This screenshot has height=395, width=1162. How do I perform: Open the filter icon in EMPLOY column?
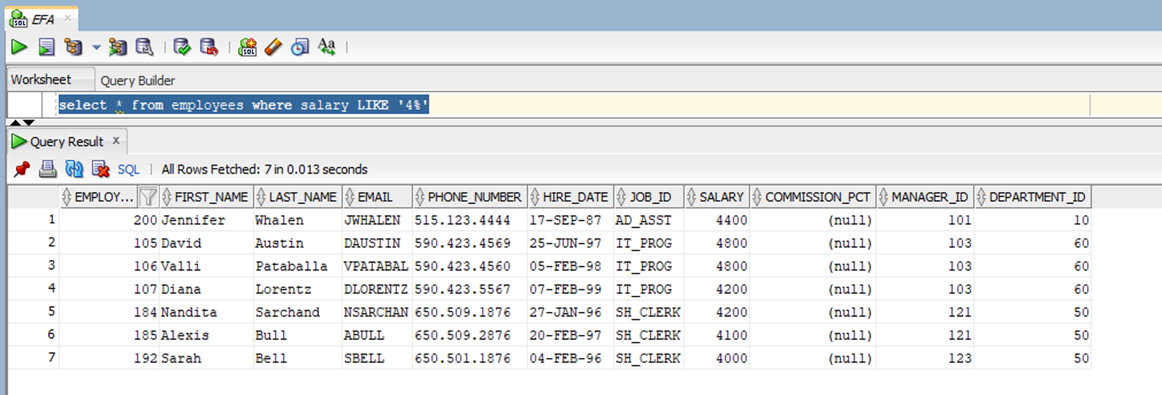[x=148, y=196]
